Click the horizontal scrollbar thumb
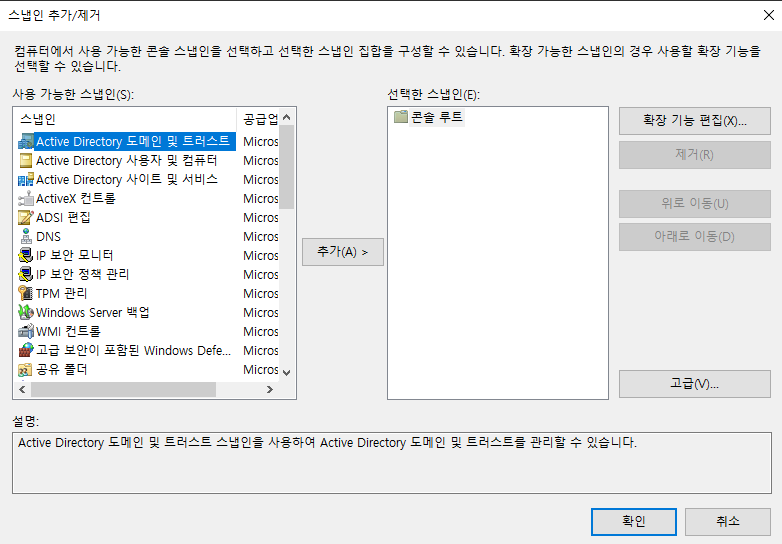This screenshot has height=544, width=782. pyautogui.click(x=123, y=389)
